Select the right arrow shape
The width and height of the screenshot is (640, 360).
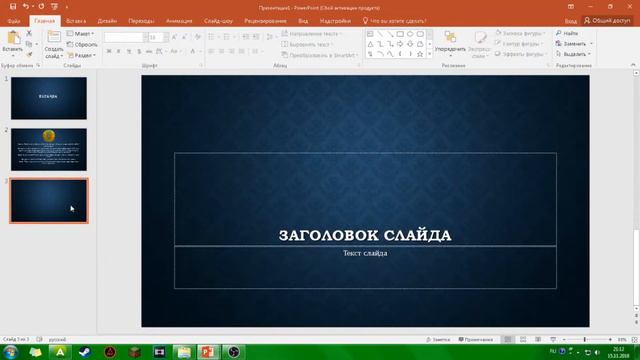click(400, 44)
